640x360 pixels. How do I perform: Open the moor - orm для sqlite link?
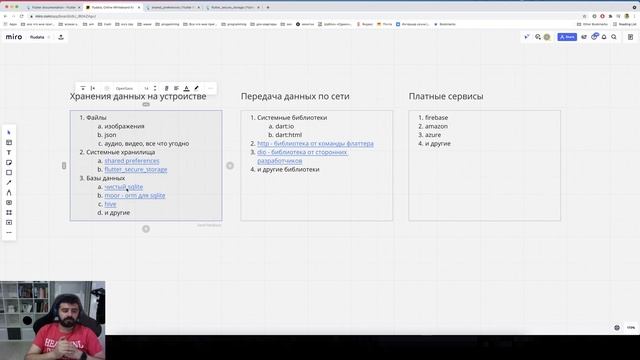click(135, 196)
